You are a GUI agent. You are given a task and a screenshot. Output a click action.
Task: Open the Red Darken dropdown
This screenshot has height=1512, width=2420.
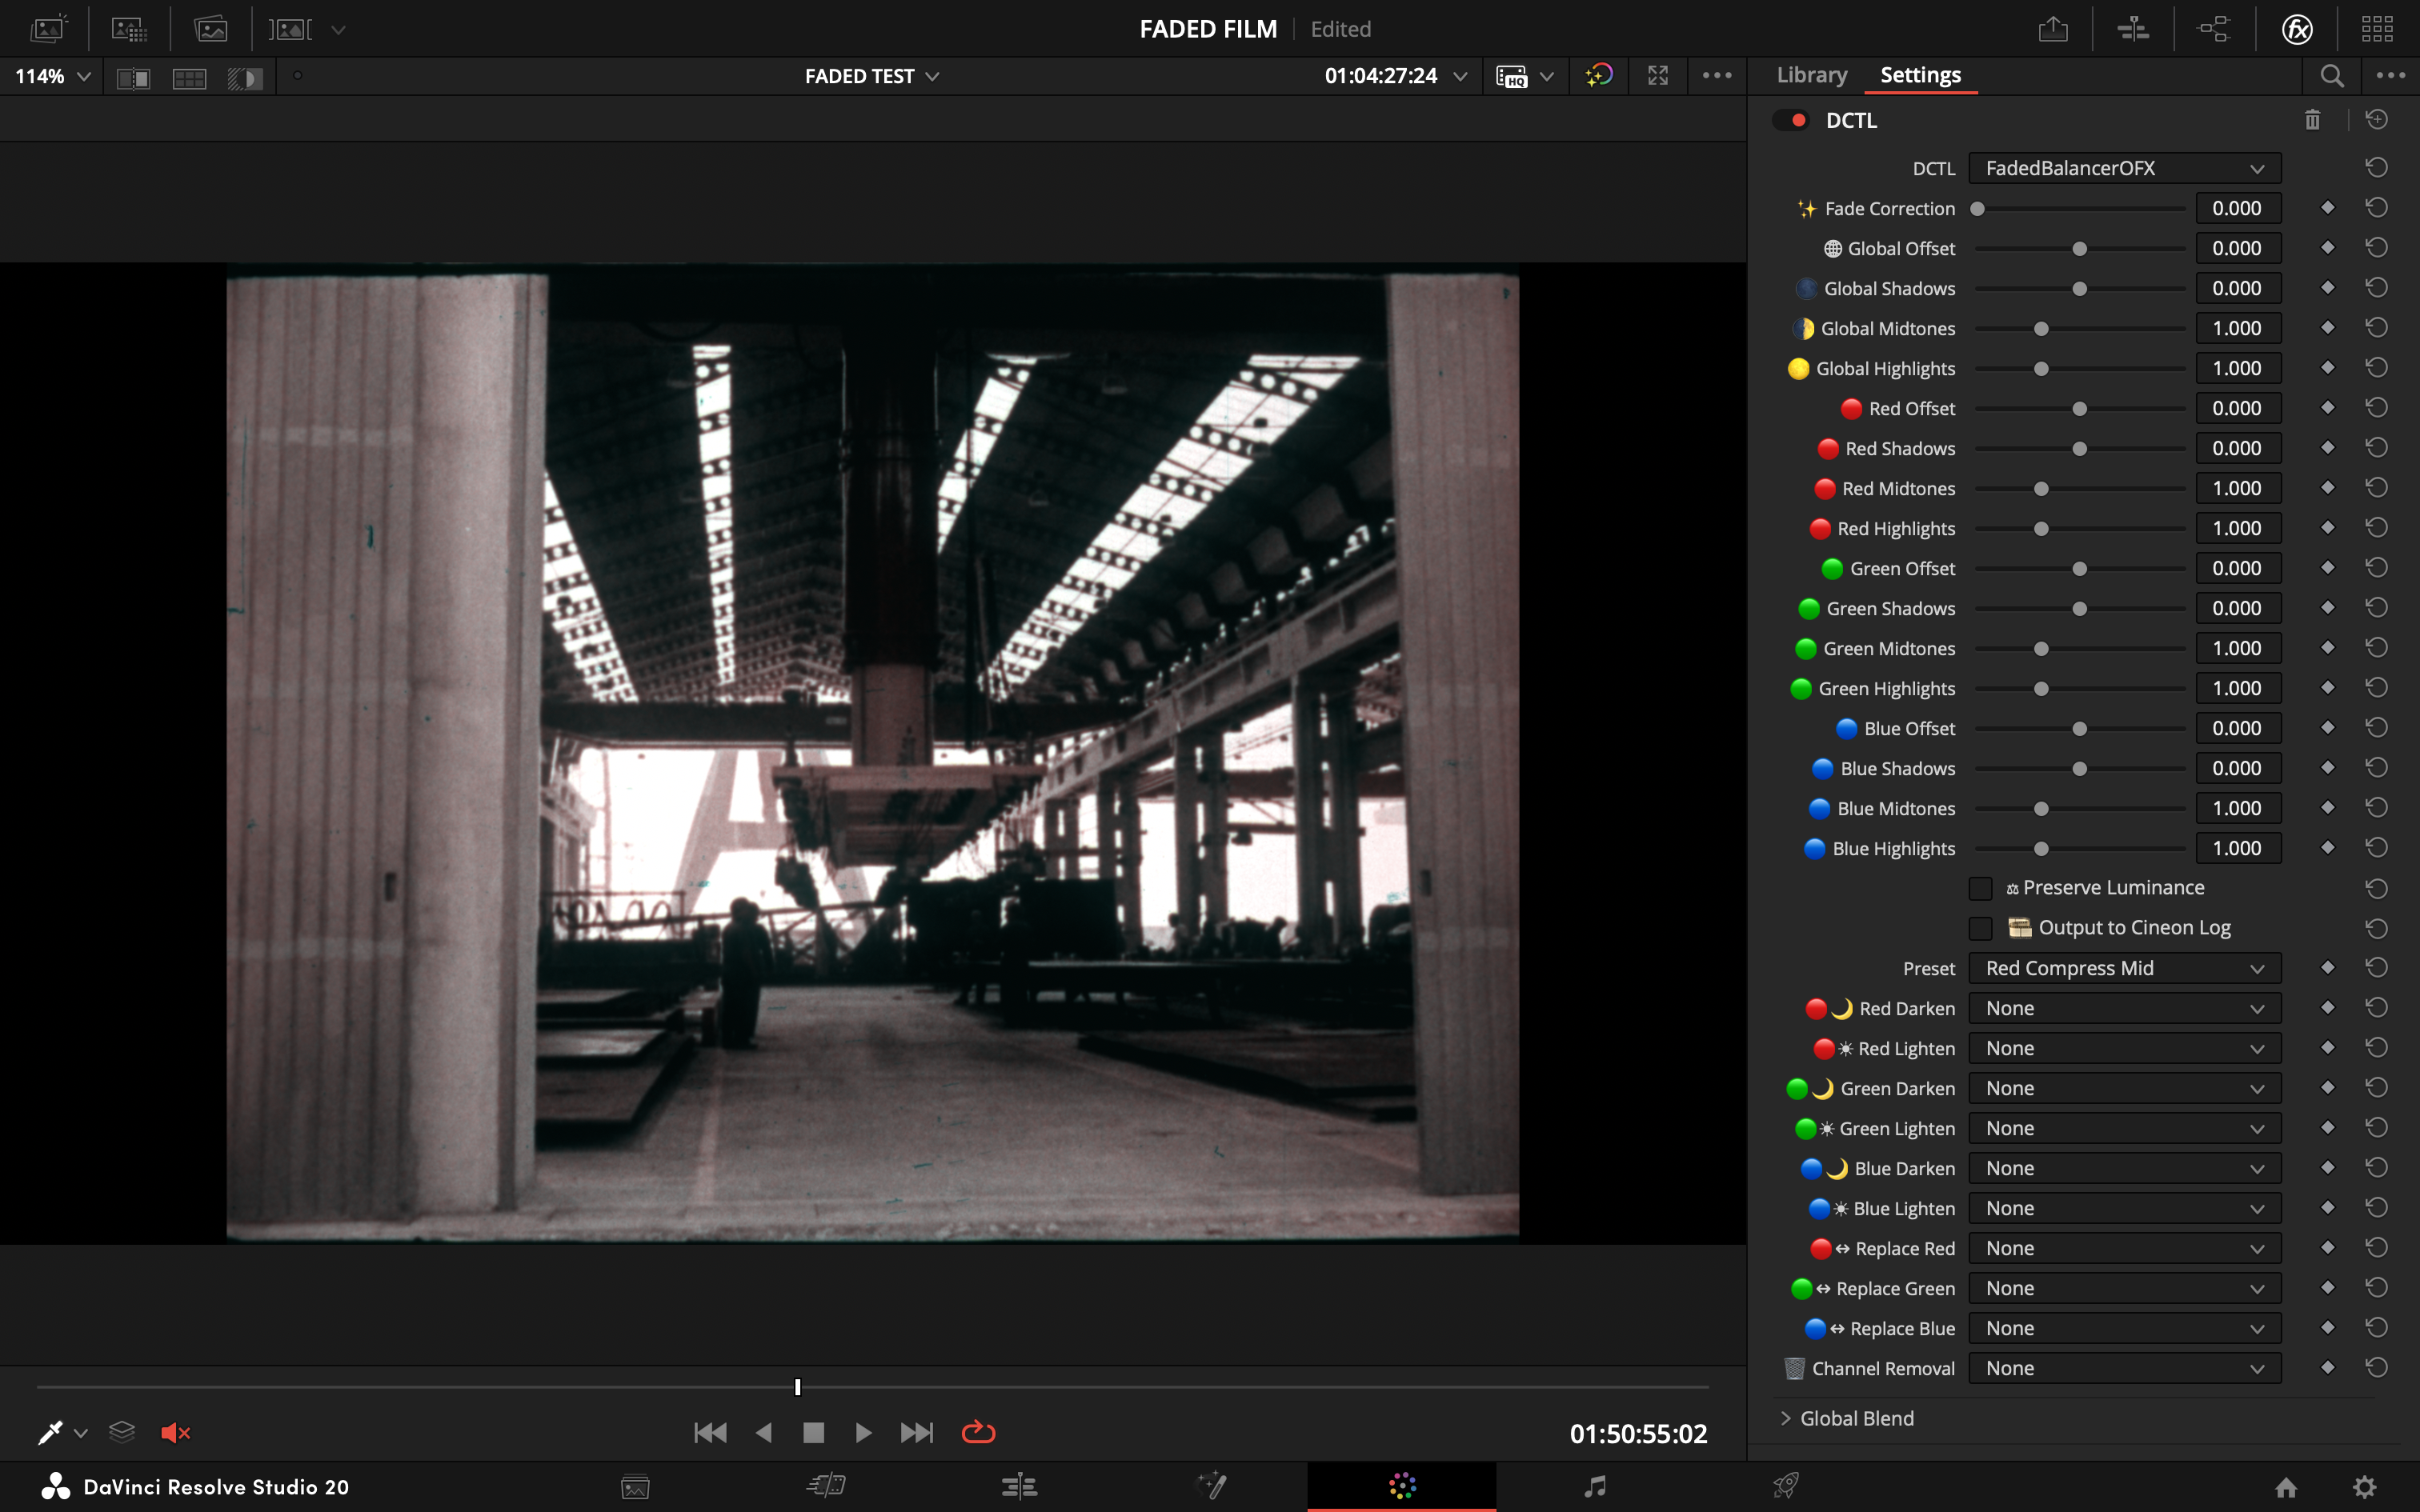click(x=2123, y=1008)
